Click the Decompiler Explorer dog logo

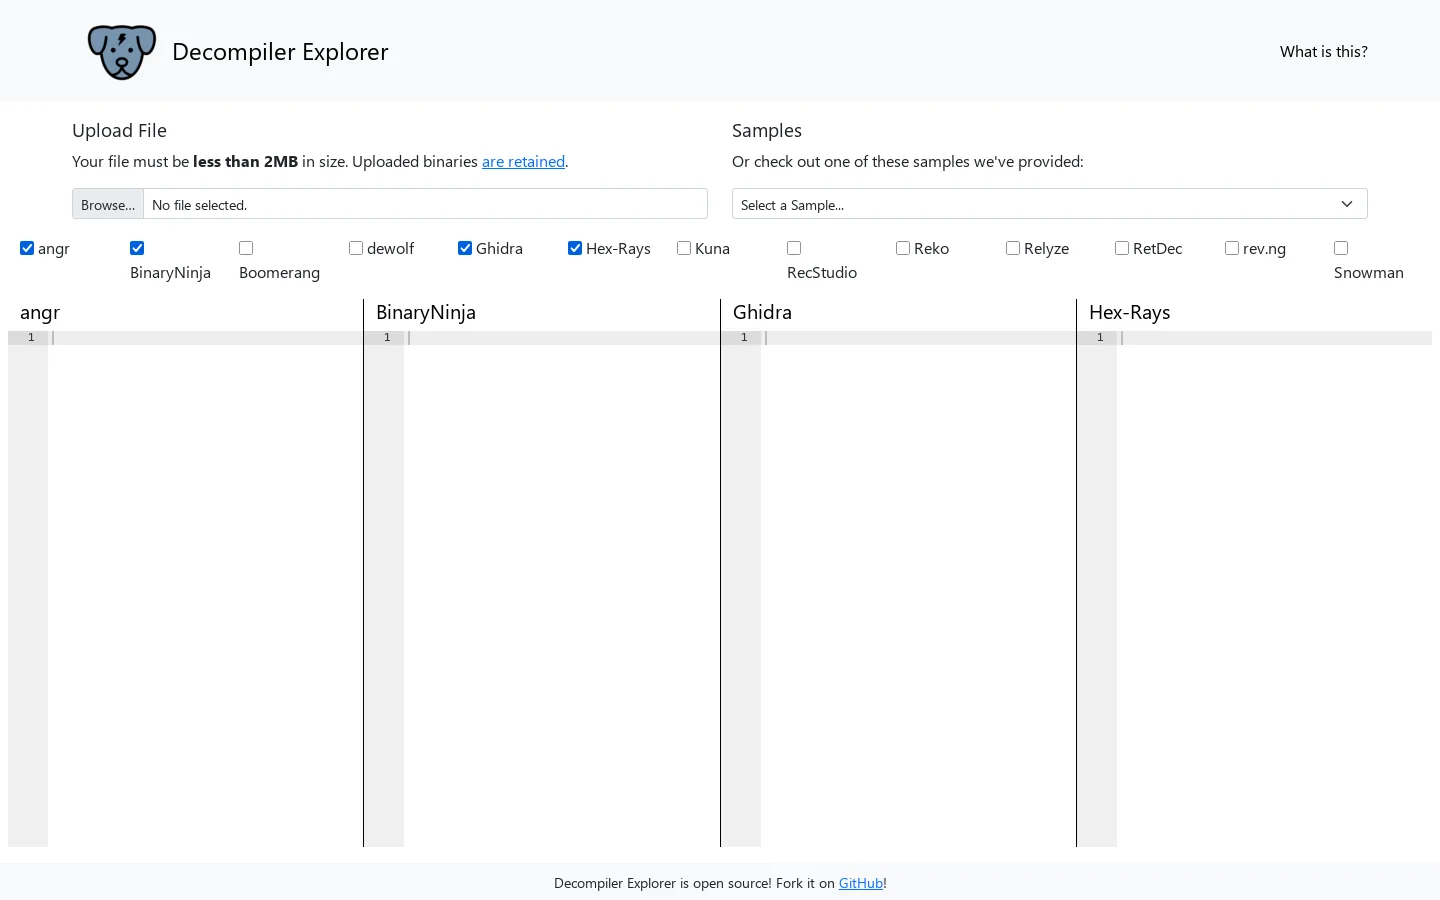pos(122,52)
